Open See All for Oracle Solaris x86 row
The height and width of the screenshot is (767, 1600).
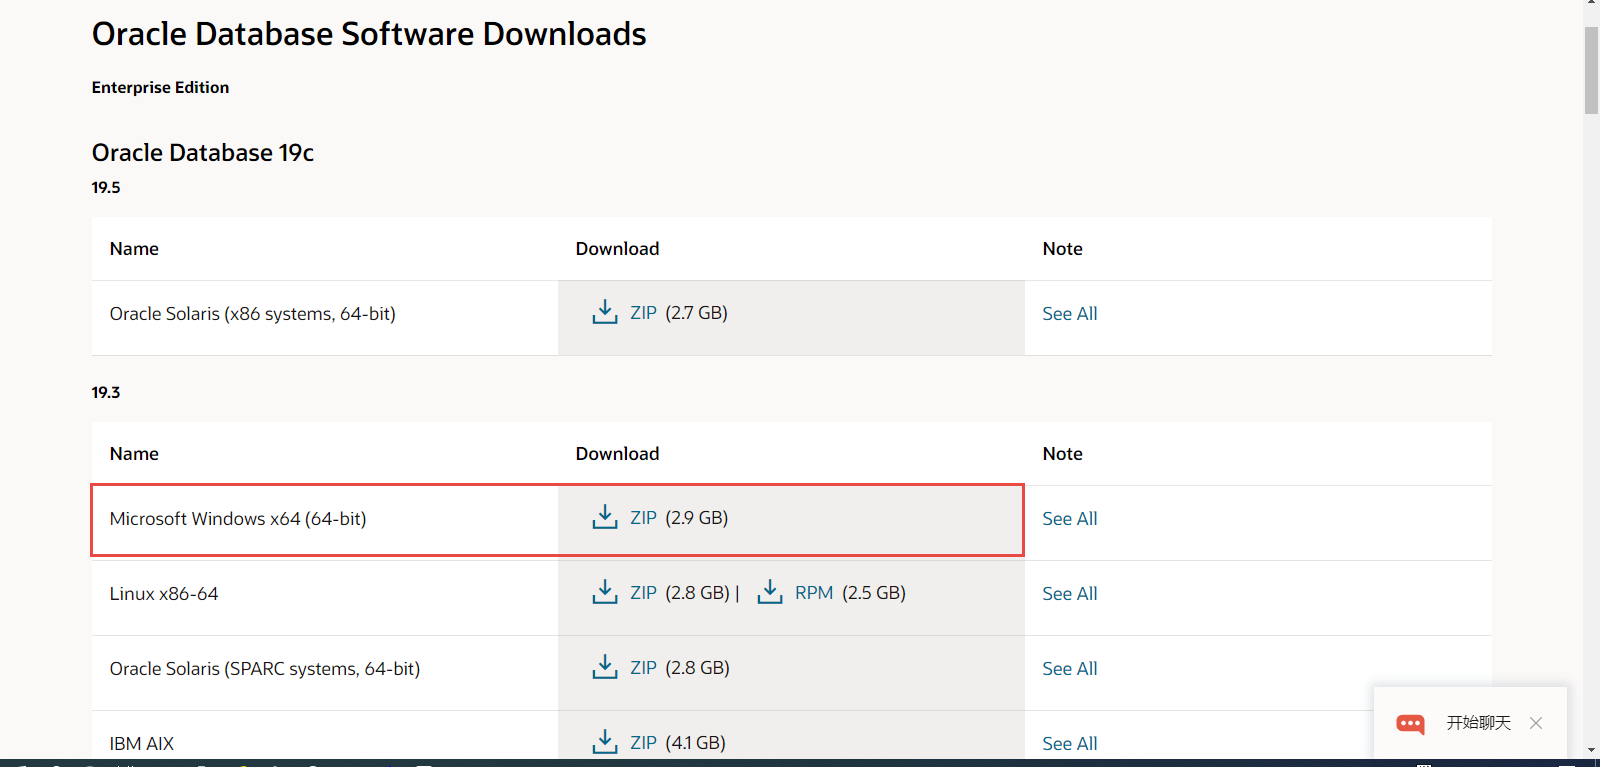tap(1070, 314)
